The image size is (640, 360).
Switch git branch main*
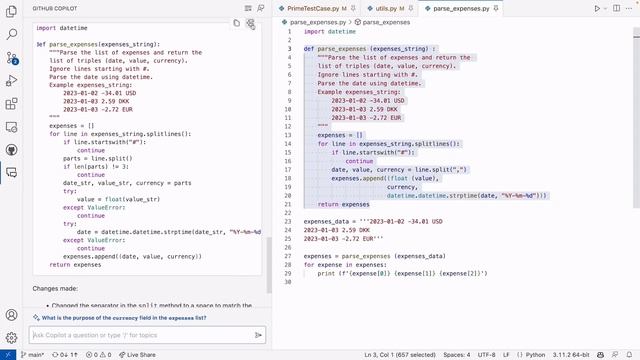32,355
